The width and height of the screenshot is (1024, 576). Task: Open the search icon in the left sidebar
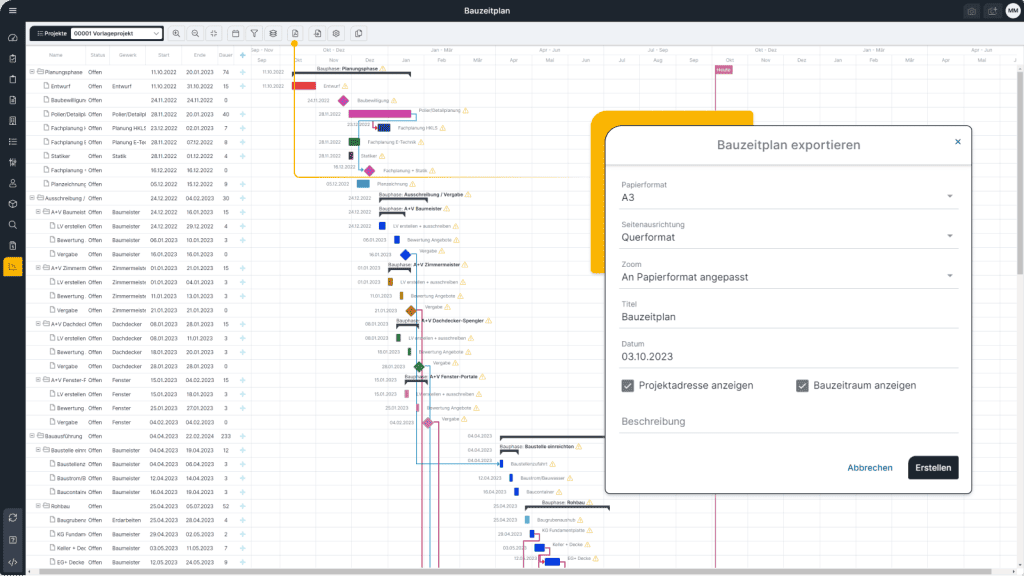click(13, 225)
